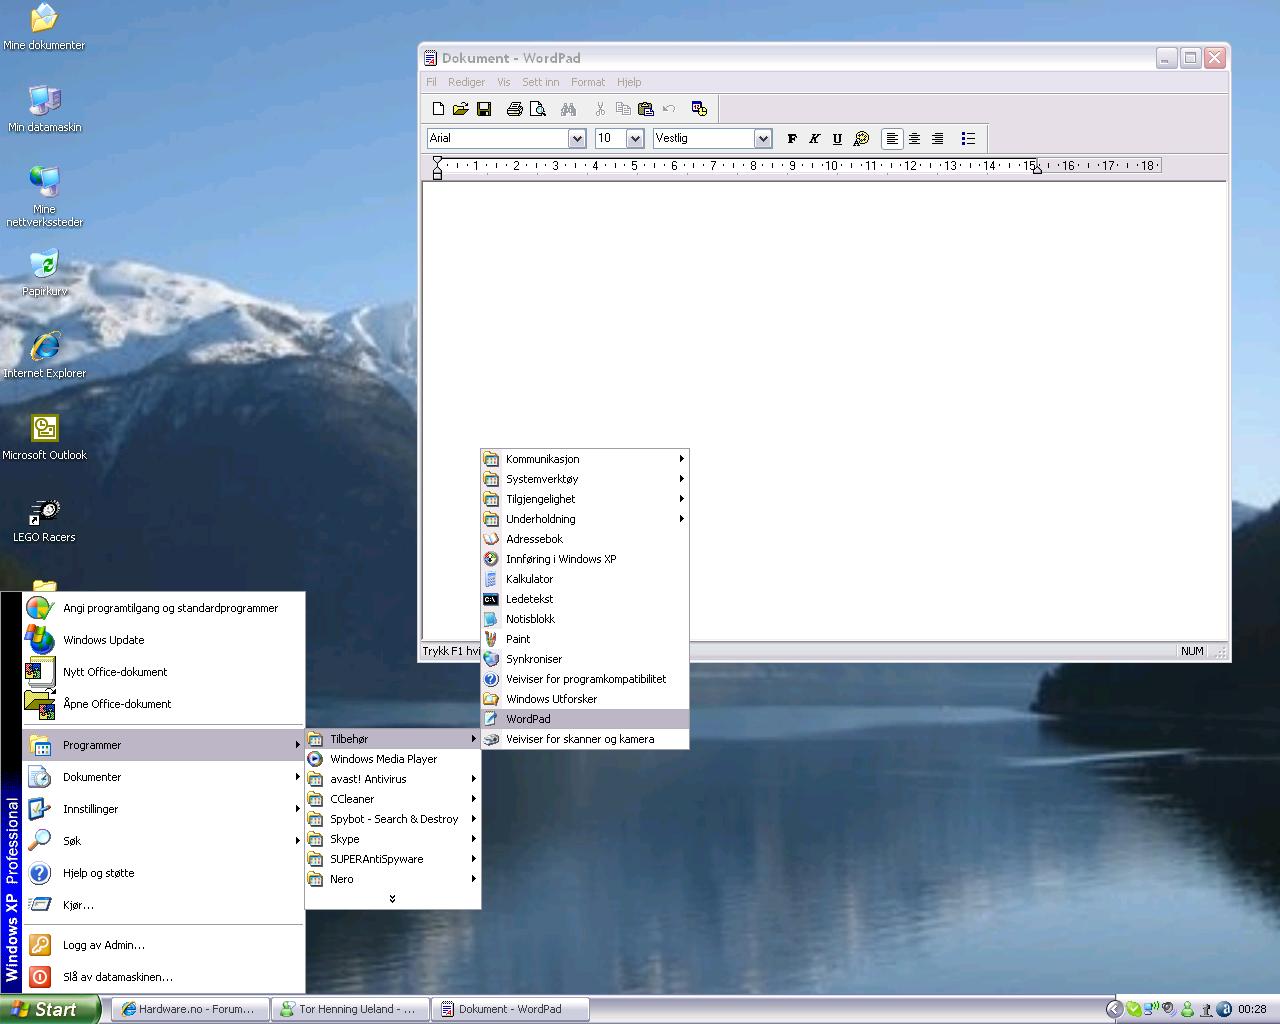Screen dimensions: 1280x1024
Task: Select center text alignment
Action: (914, 139)
